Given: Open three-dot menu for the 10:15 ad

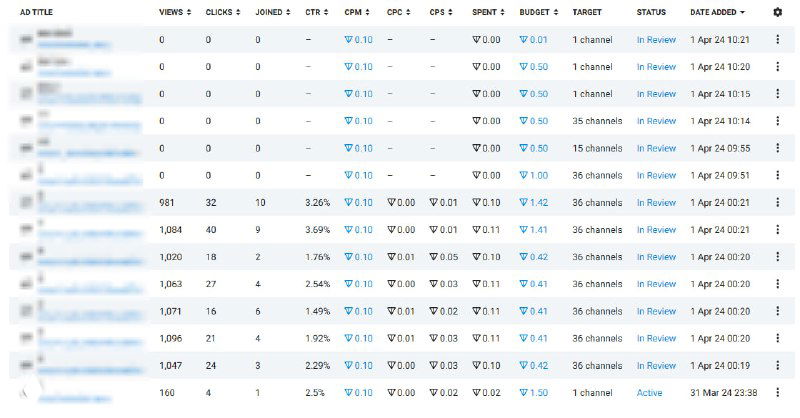Looking at the screenshot, I should point(778,94).
